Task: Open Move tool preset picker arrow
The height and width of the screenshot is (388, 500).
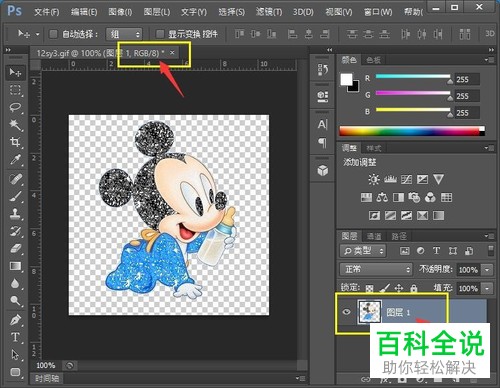Action: point(37,34)
